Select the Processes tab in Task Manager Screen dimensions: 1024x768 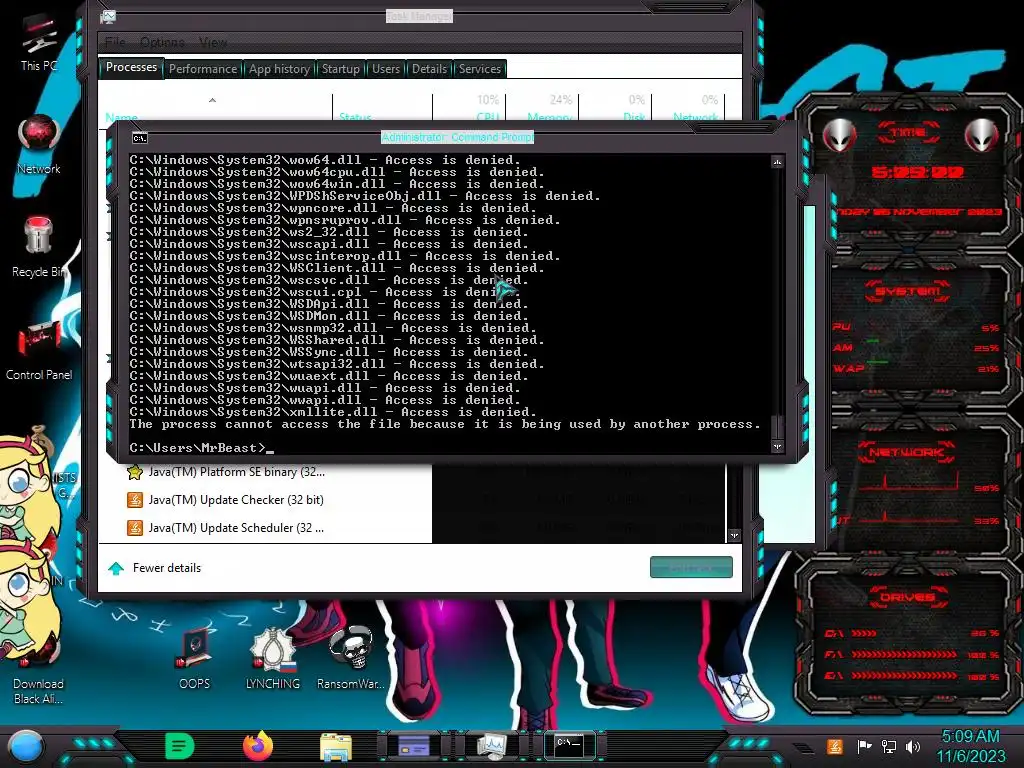[131, 67]
